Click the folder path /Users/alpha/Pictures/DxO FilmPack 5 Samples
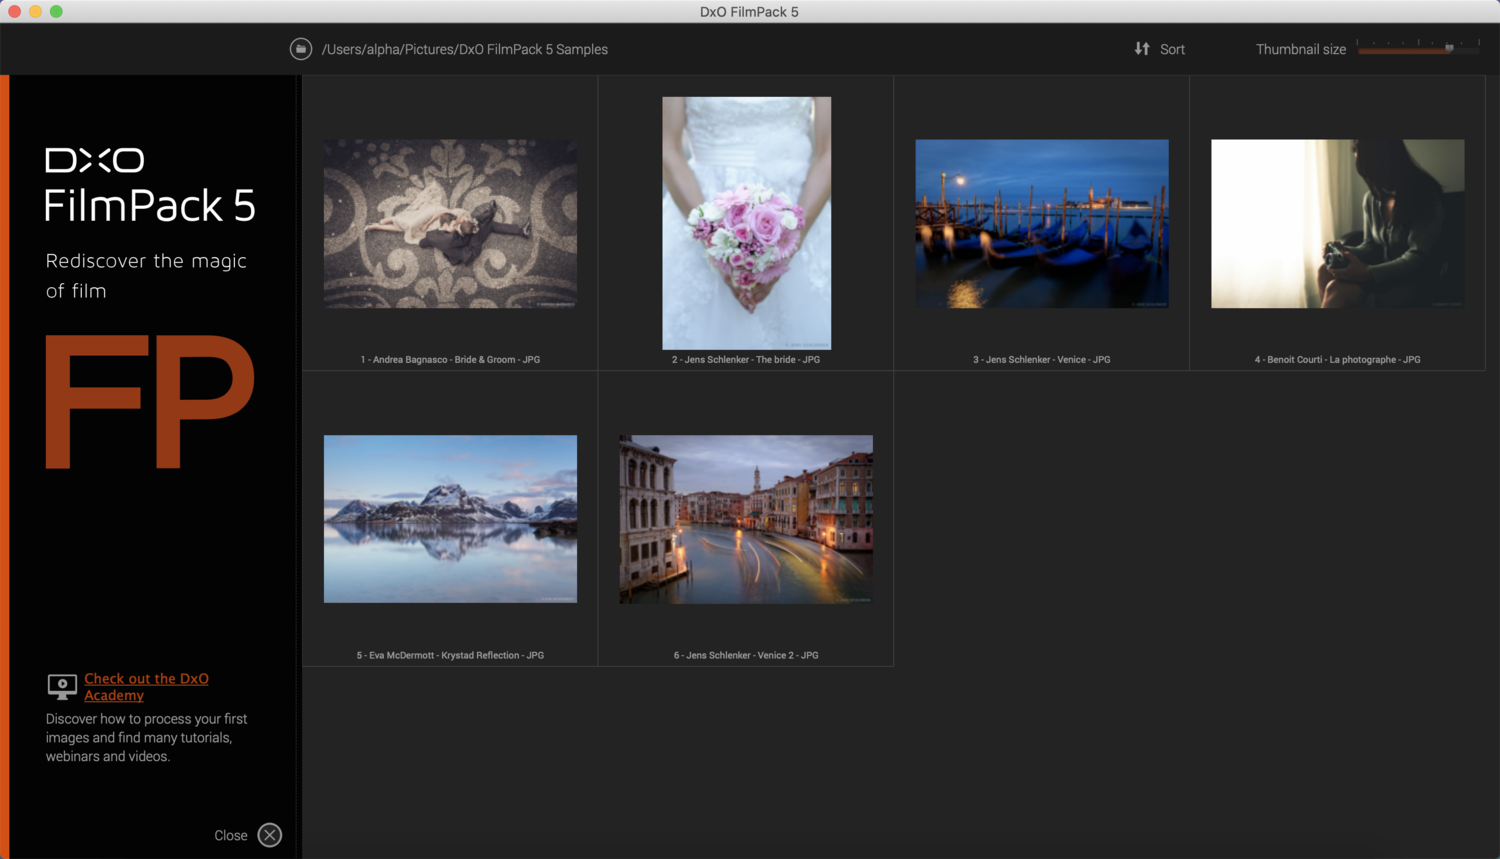This screenshot has width=1500, height=859. pos(465,49)
